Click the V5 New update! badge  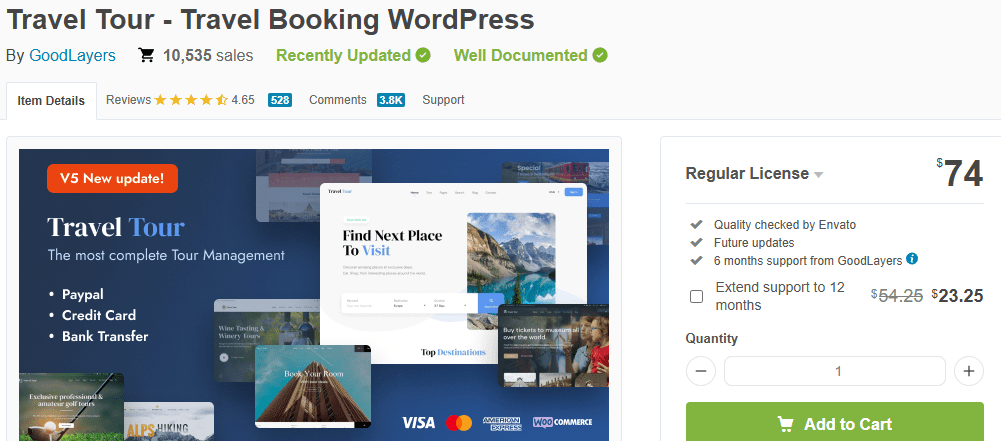[x=112, y=178]
